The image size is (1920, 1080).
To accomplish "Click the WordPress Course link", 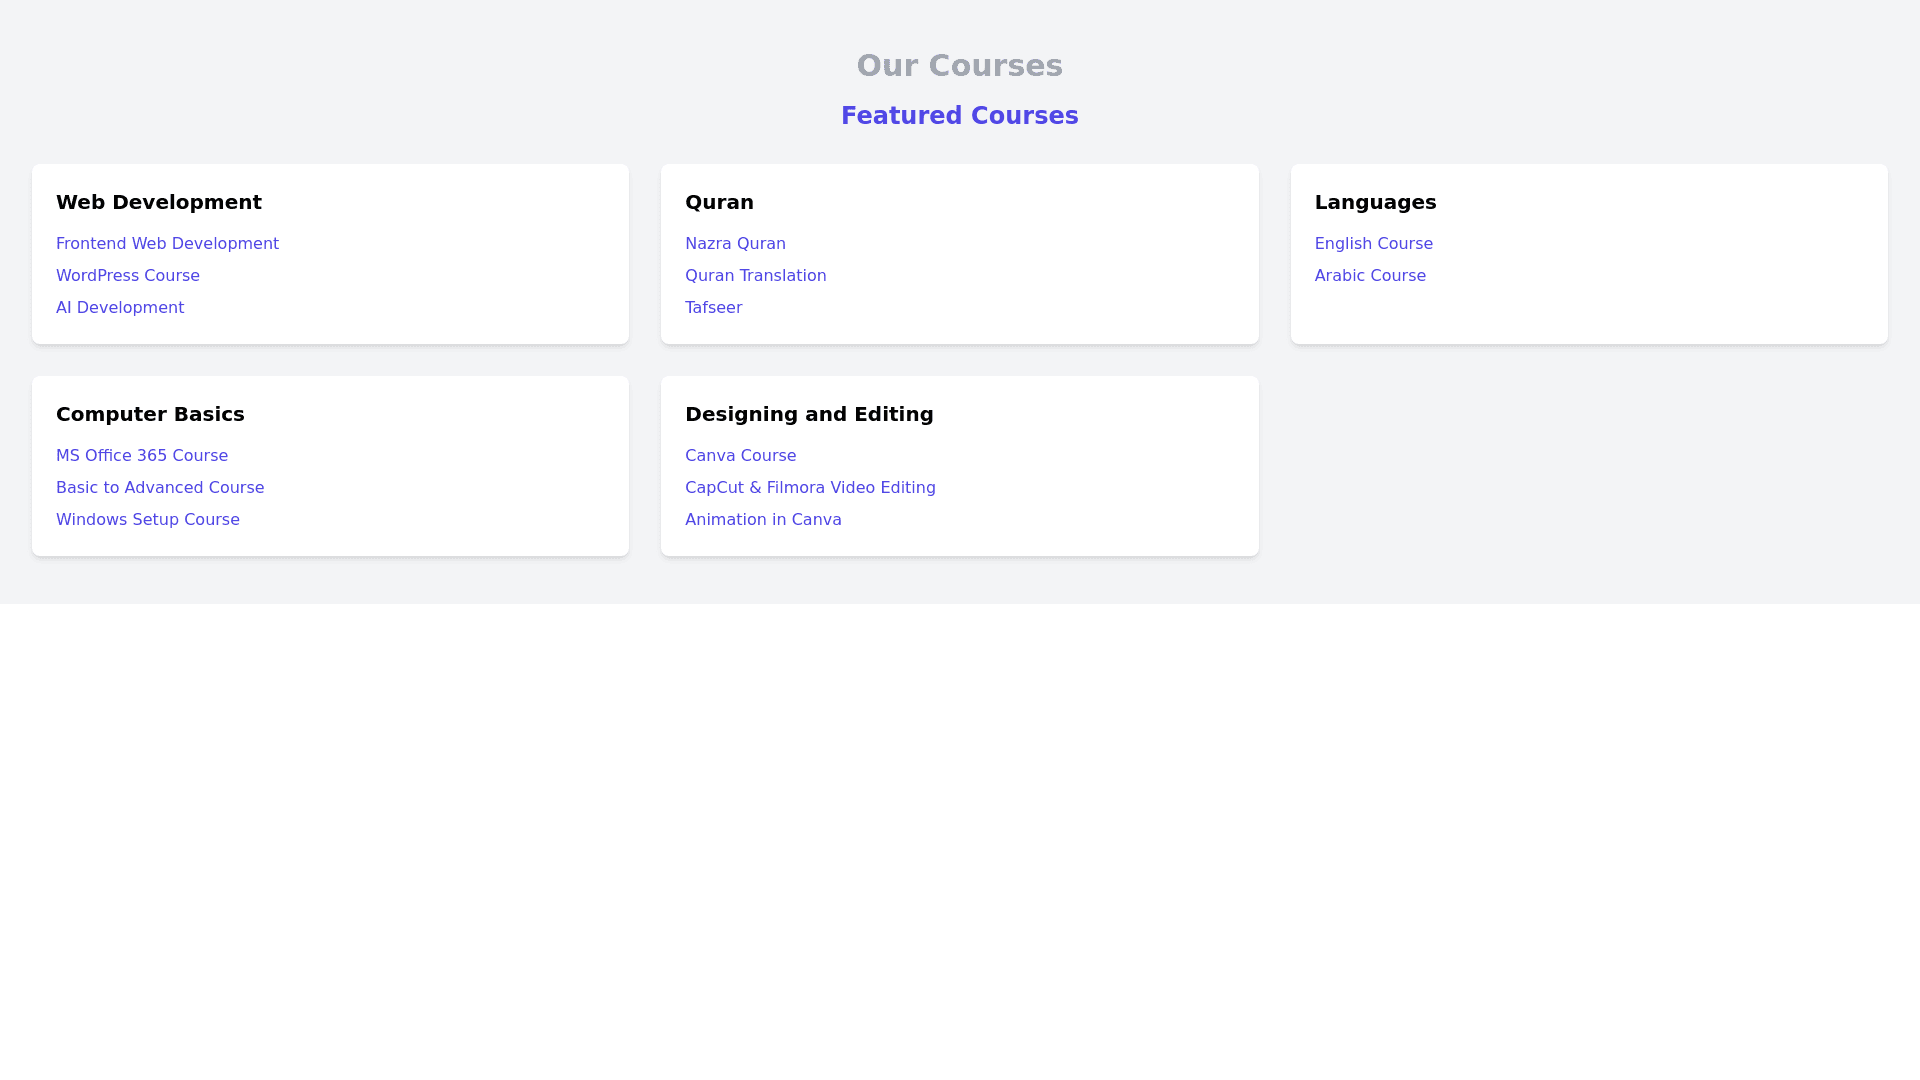I will click(x=128, y=276).
